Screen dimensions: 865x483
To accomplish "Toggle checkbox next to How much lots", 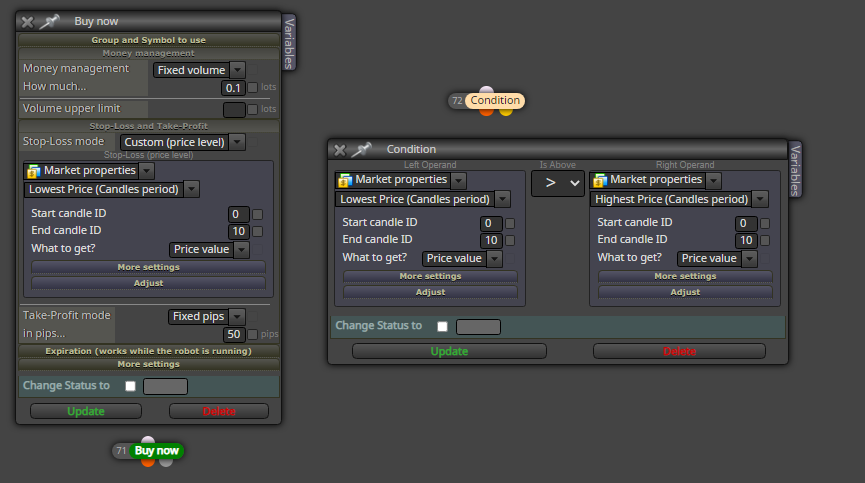I will [253, 87].
